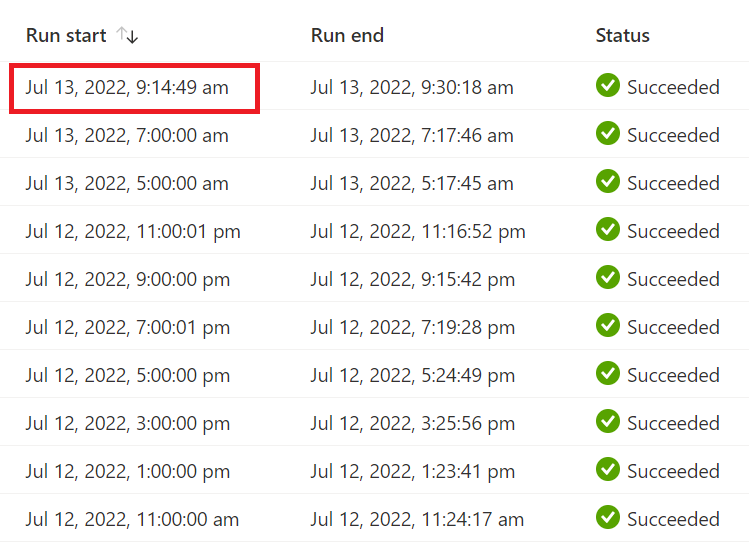
Task: Click success icon for 7:19:28 pm run
Action: click(608, 325)
